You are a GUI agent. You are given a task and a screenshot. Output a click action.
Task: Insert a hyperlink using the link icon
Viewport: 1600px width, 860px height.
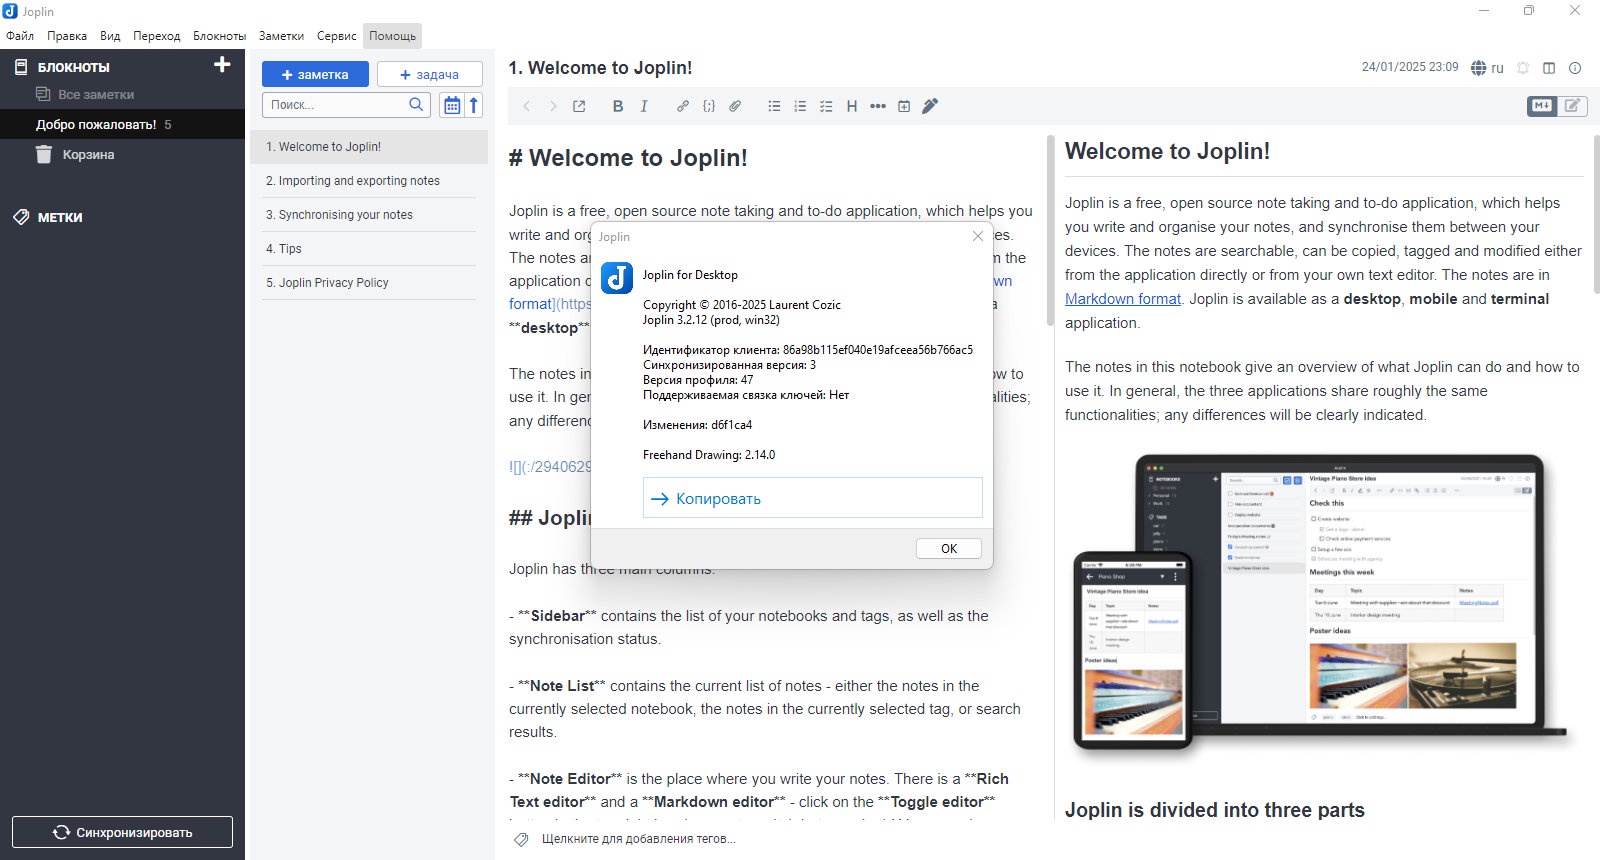pyautogui.click(x=683, y=106)
